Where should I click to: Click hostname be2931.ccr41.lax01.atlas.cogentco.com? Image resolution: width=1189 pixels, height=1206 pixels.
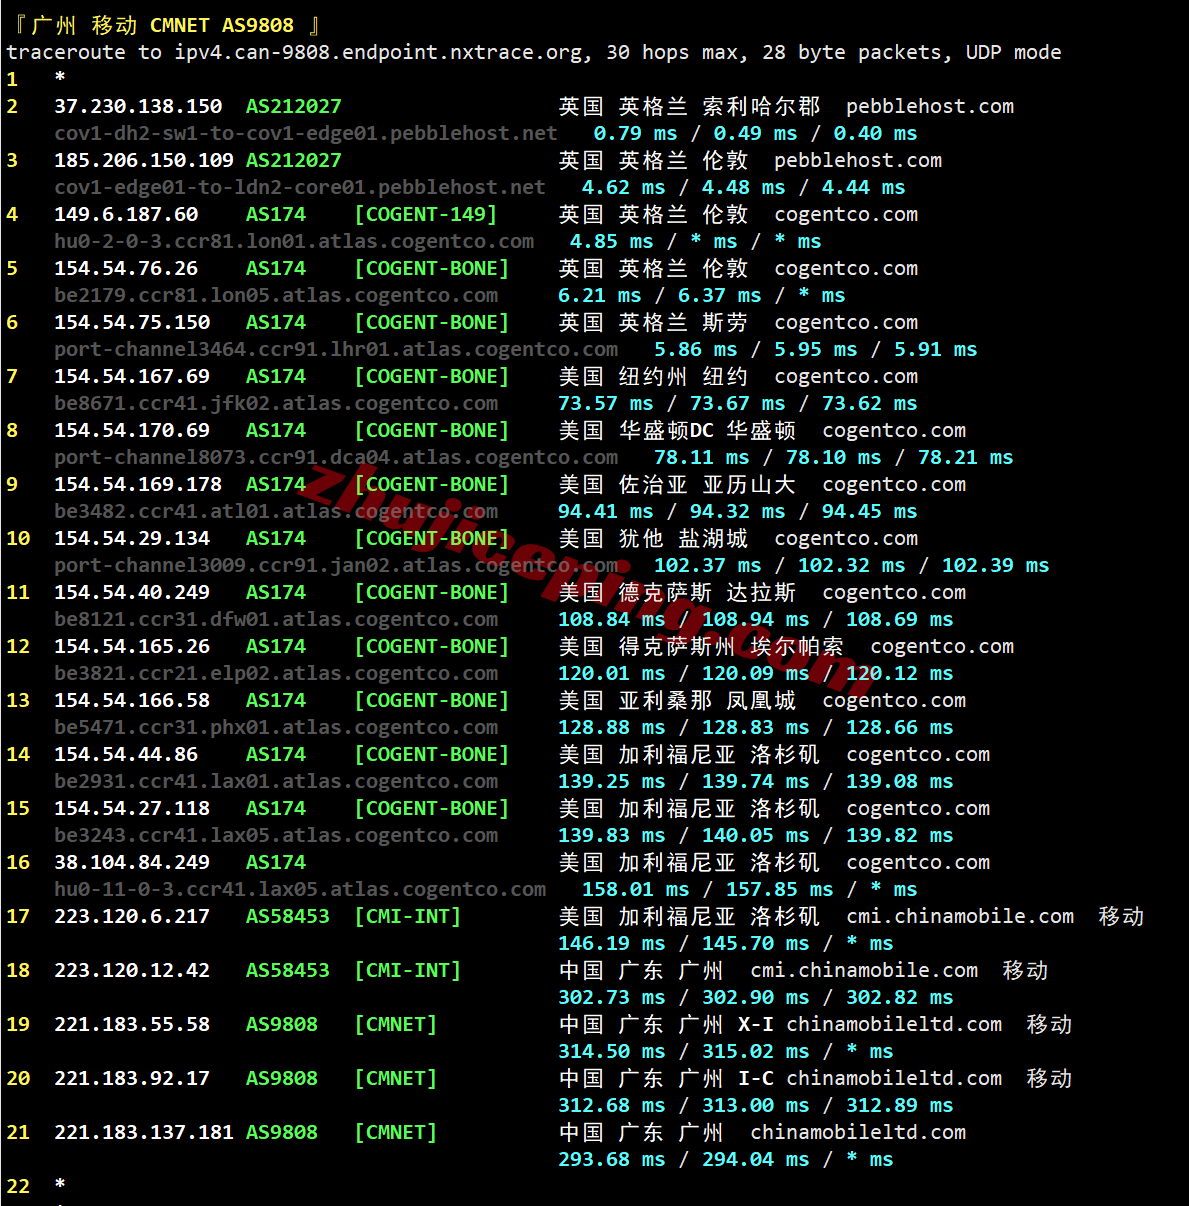point(276,781)
